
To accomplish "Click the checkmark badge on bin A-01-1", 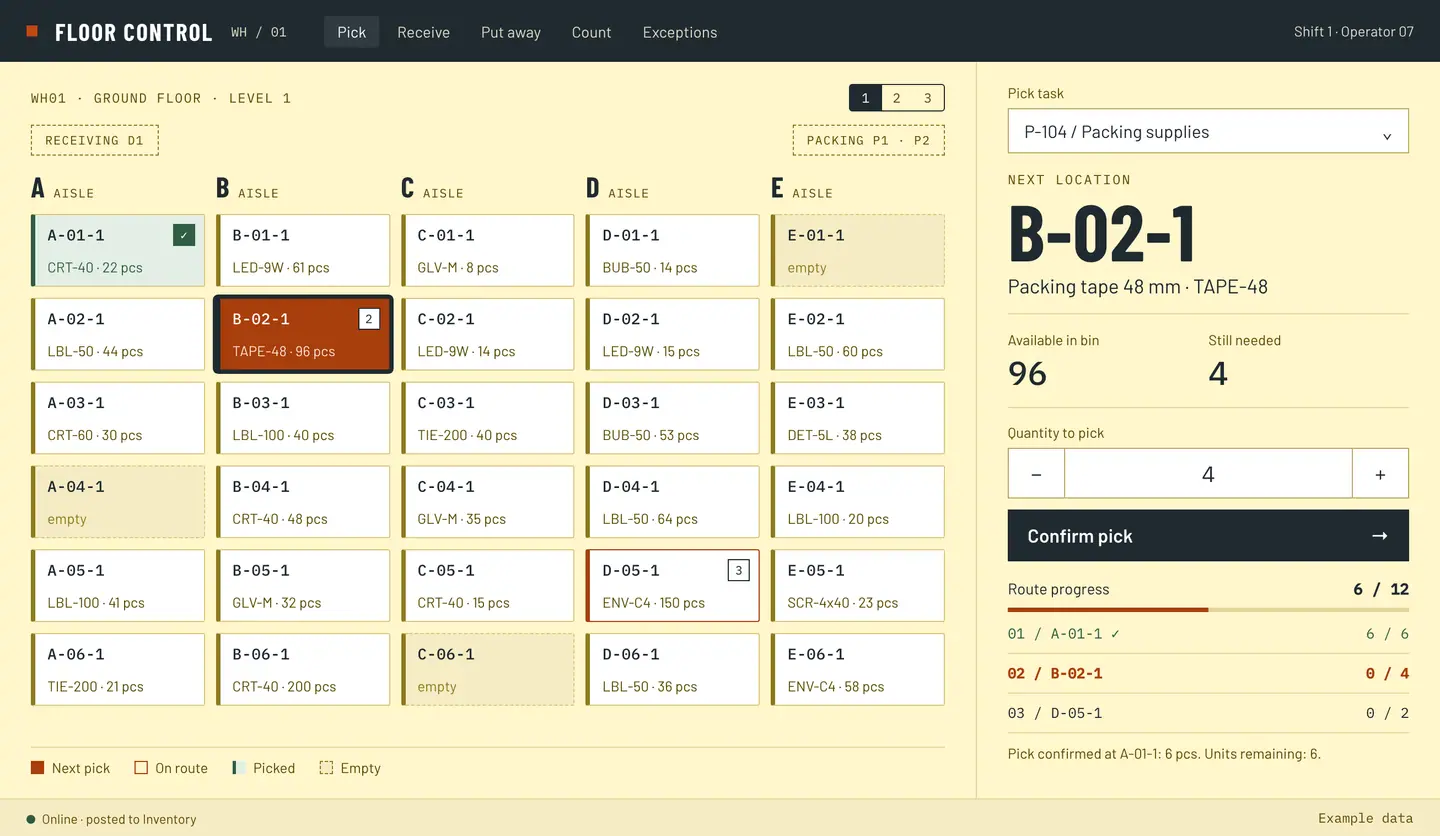I will tap(184, 235).
